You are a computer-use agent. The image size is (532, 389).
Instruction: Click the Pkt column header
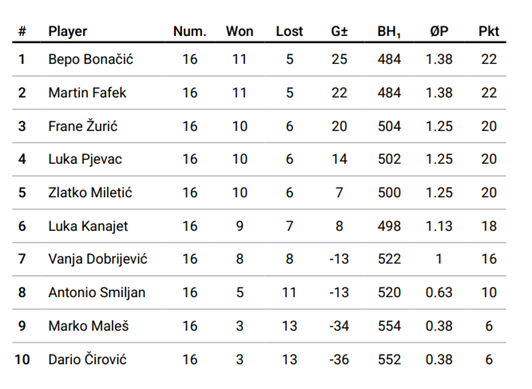(489, 31)
